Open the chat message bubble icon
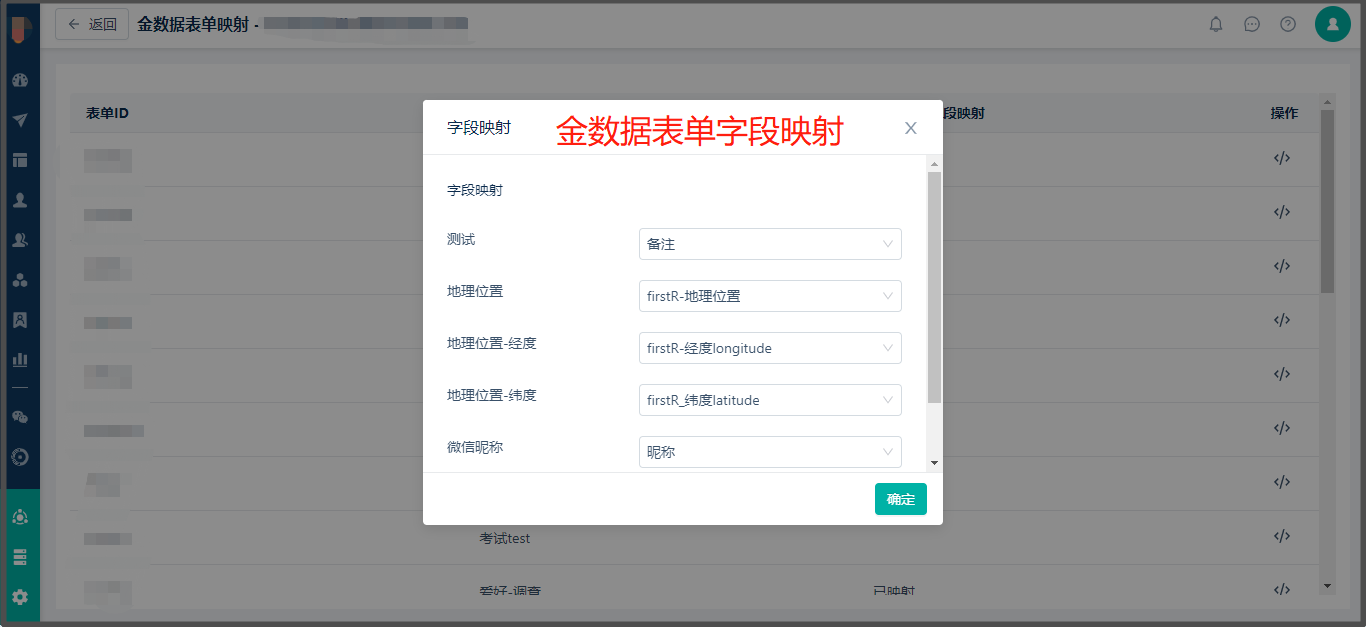The width and height of the screenshot is (1366, 627). pyautogui.click(x=1252, y=24)
